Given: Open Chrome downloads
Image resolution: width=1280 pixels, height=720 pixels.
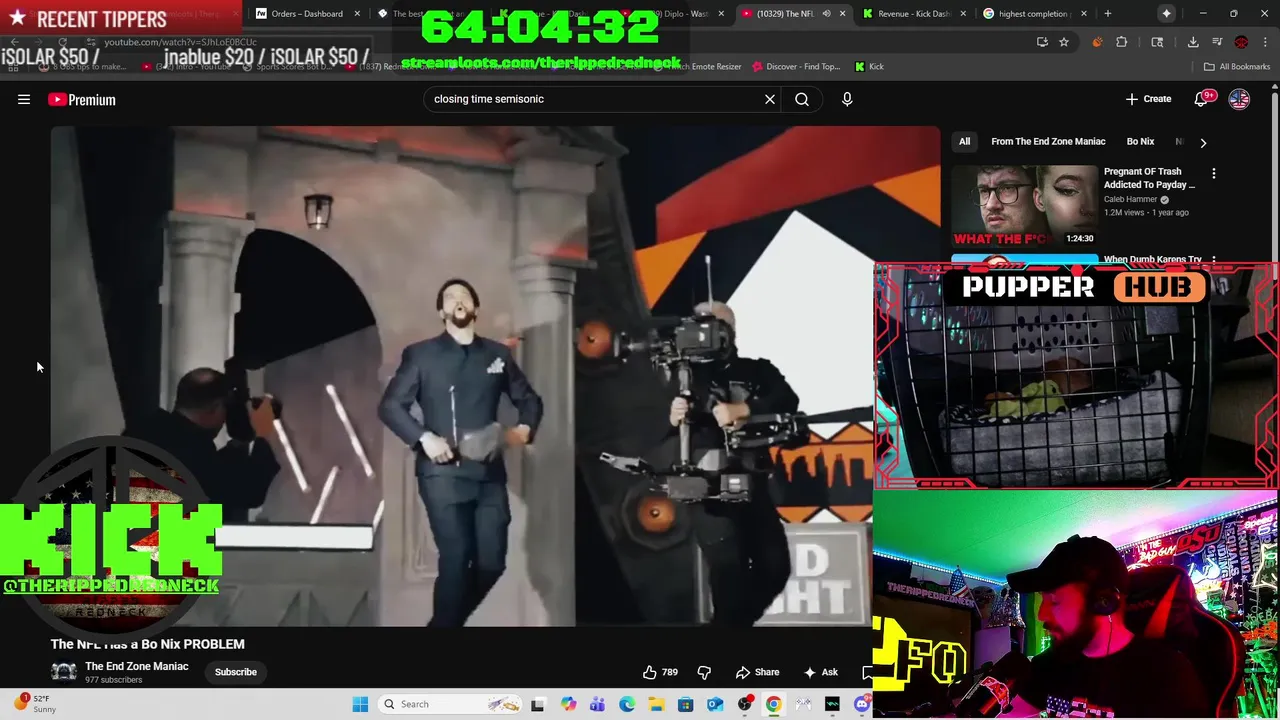Looking at the screenshot, I should (1193, 42).
